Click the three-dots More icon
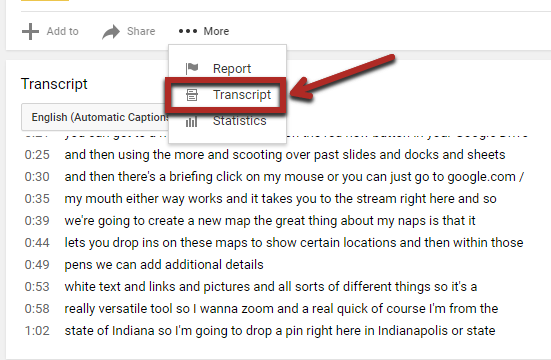The height and width of the screenshot is (360, 551). (x=188, y=31)
